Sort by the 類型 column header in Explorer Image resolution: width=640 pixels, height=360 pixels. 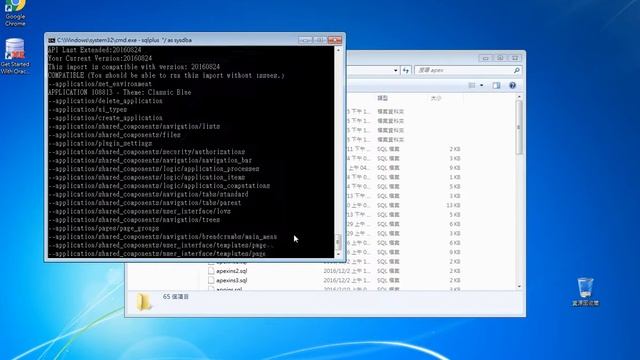click(382, 98)
